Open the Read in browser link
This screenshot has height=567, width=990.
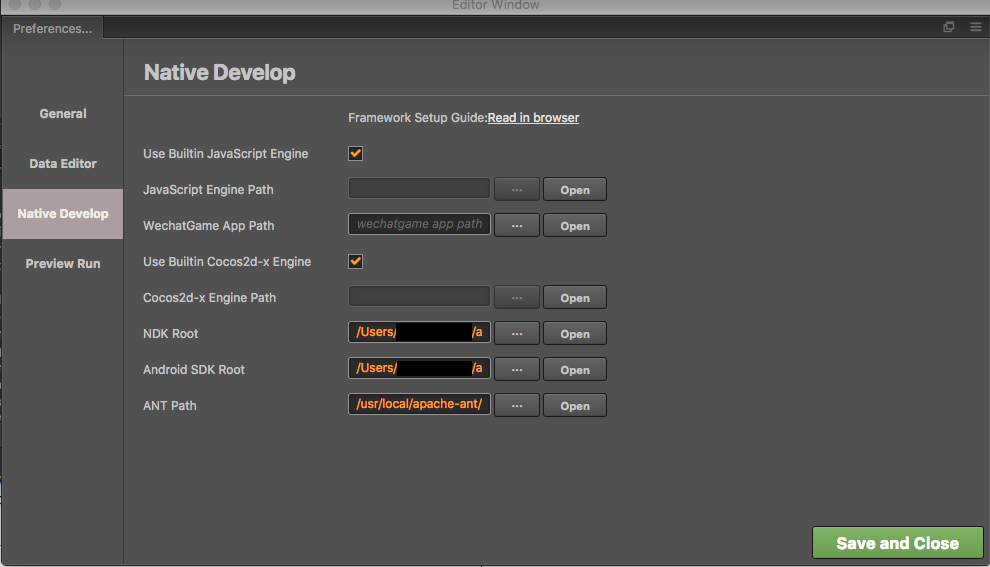coord(533,118)
